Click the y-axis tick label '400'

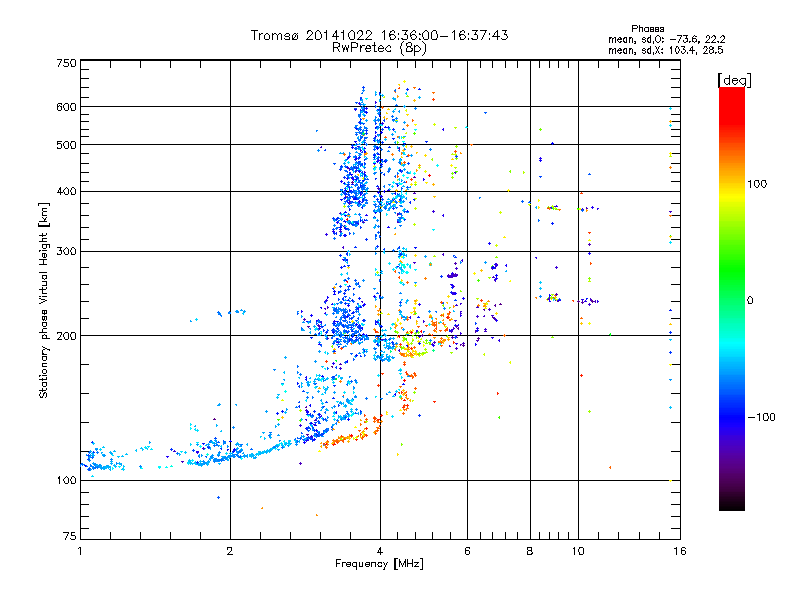click(x=66, y=191)
